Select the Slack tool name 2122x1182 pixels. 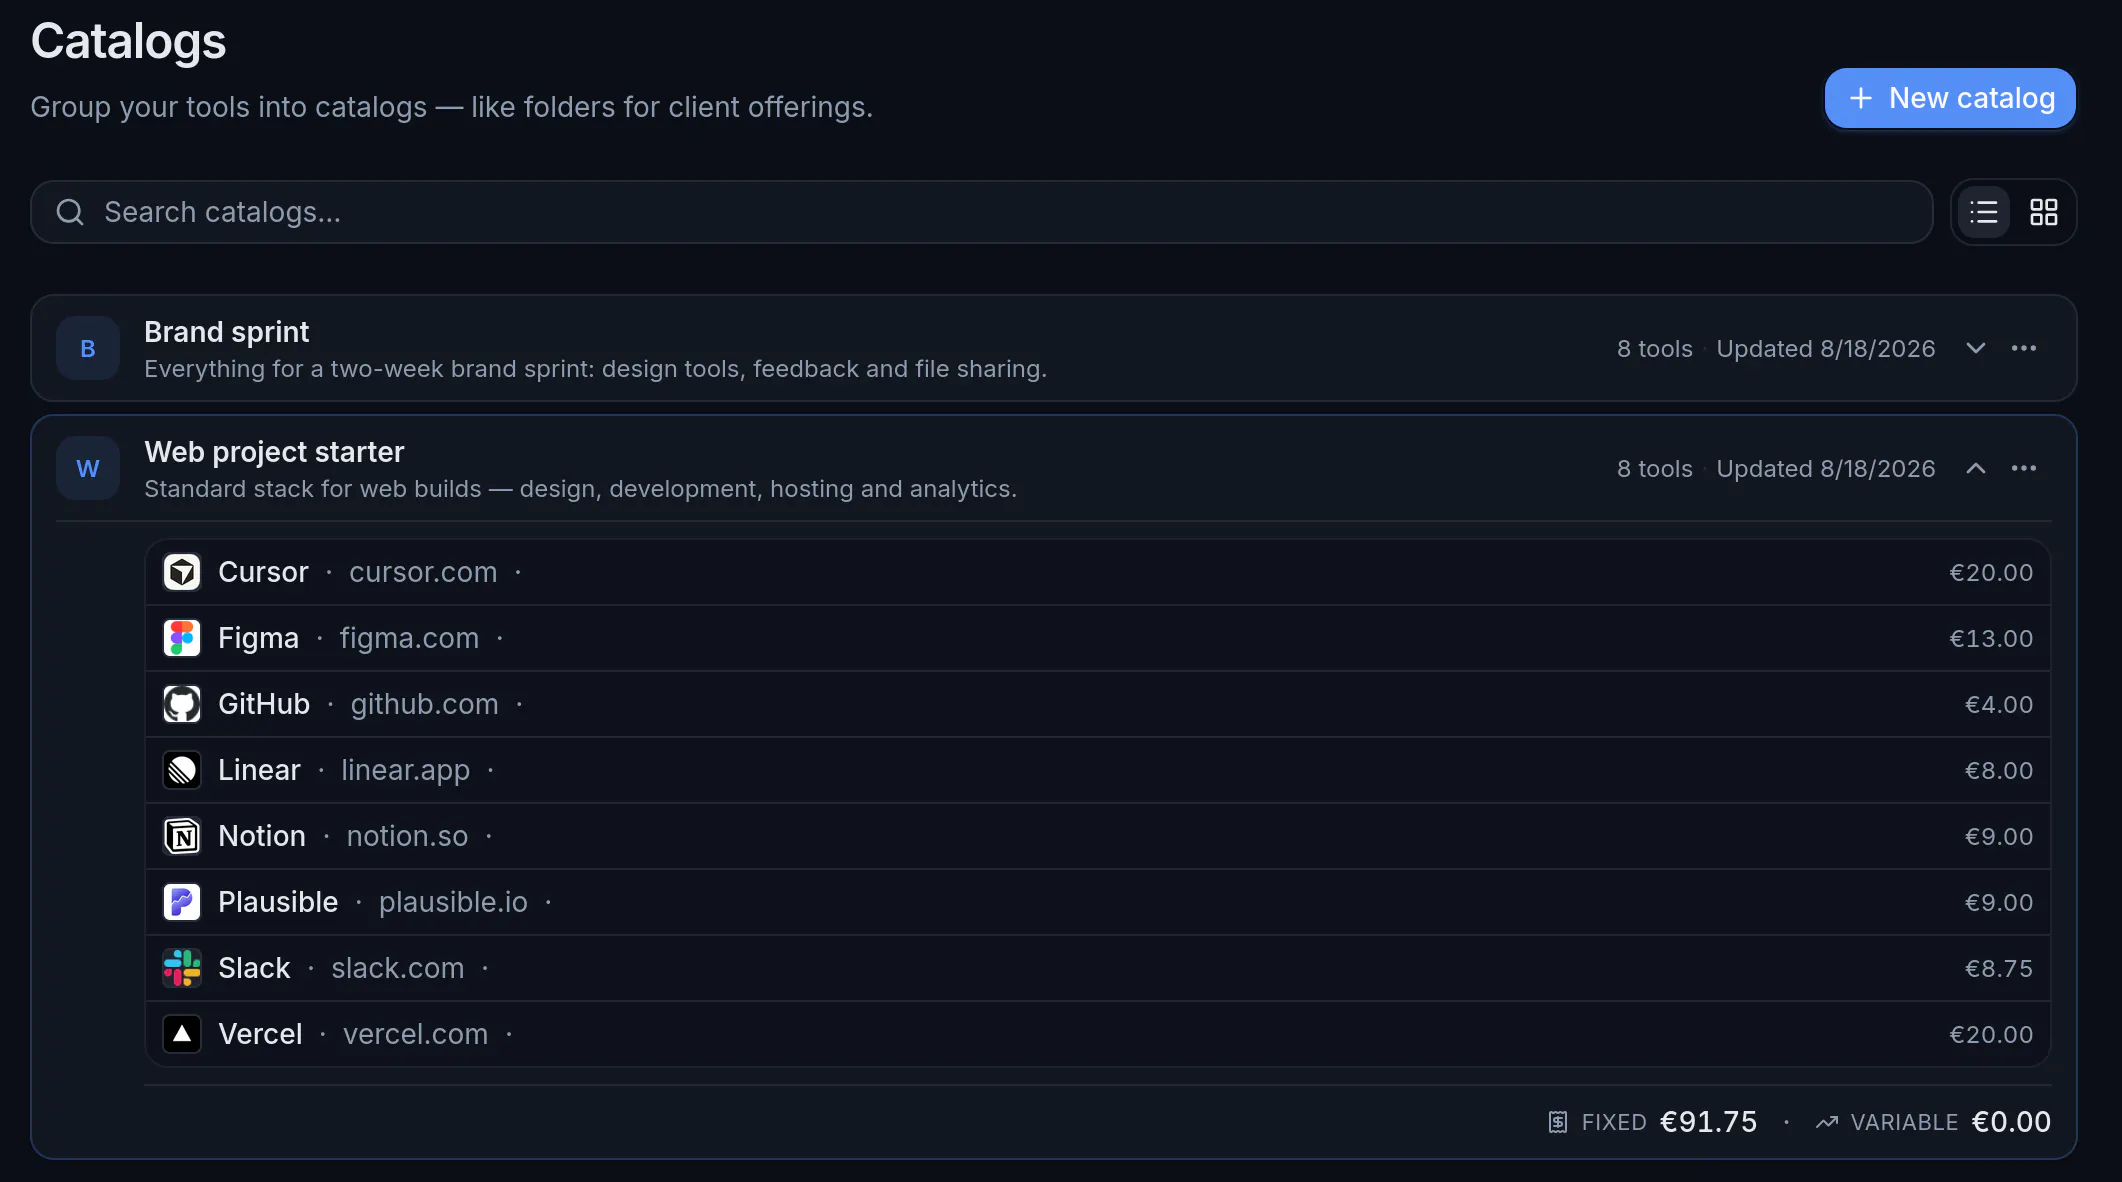click(x=254, y=968)
